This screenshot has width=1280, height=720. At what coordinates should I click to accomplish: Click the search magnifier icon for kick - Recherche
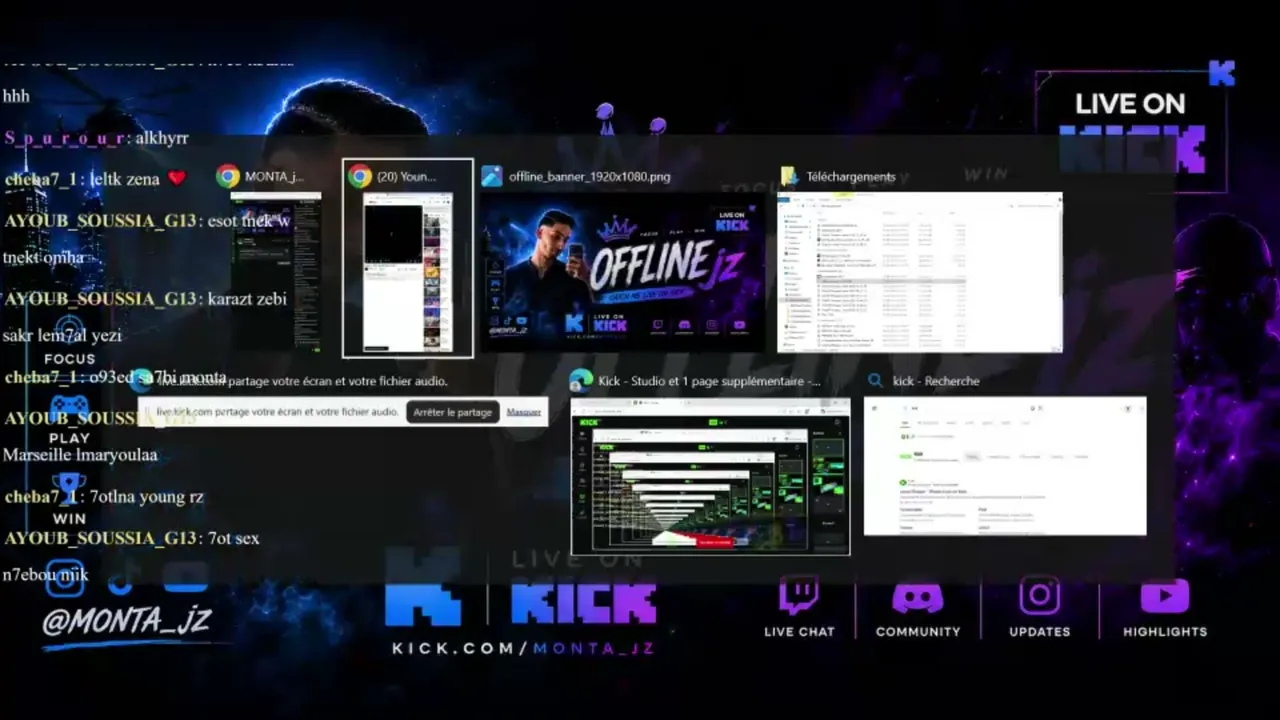coord(875,381)
